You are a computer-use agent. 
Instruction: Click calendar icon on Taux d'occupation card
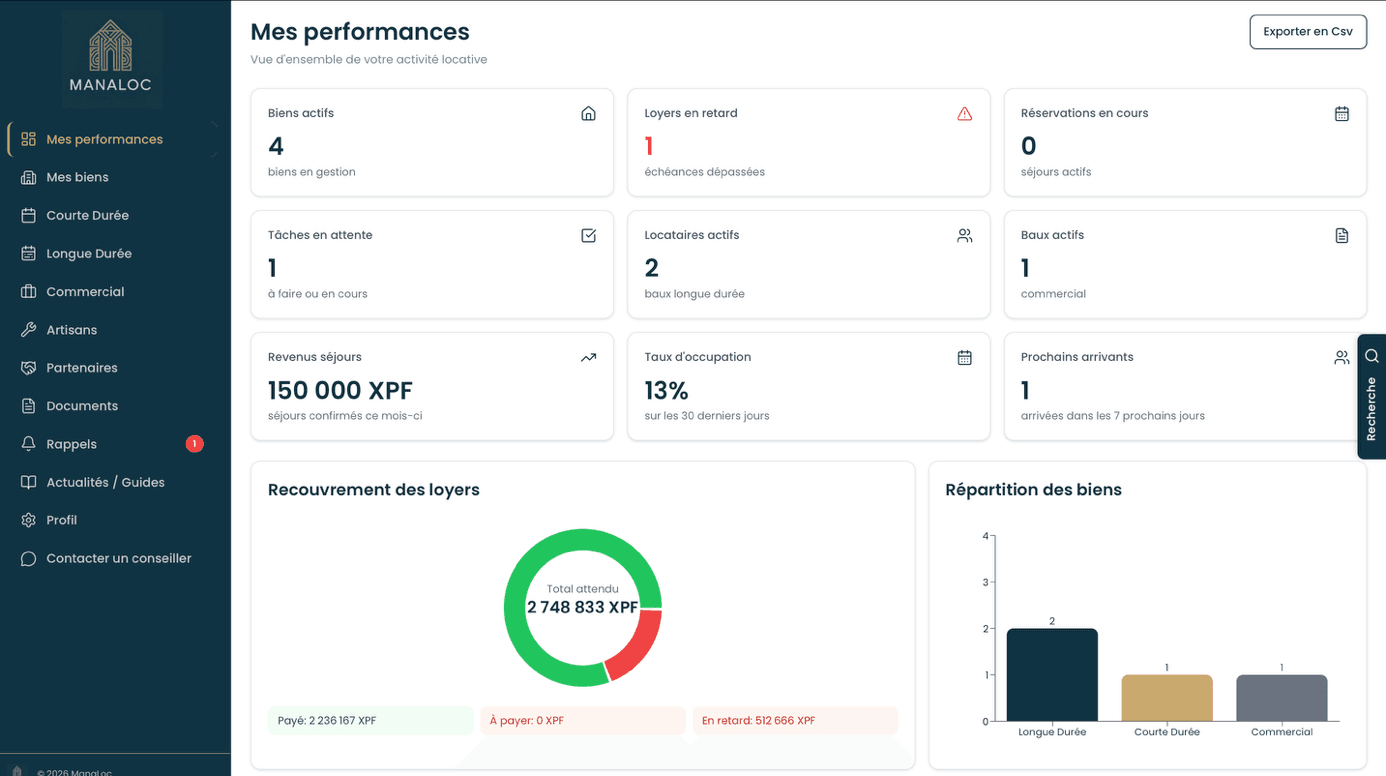[x=964, y=358]
